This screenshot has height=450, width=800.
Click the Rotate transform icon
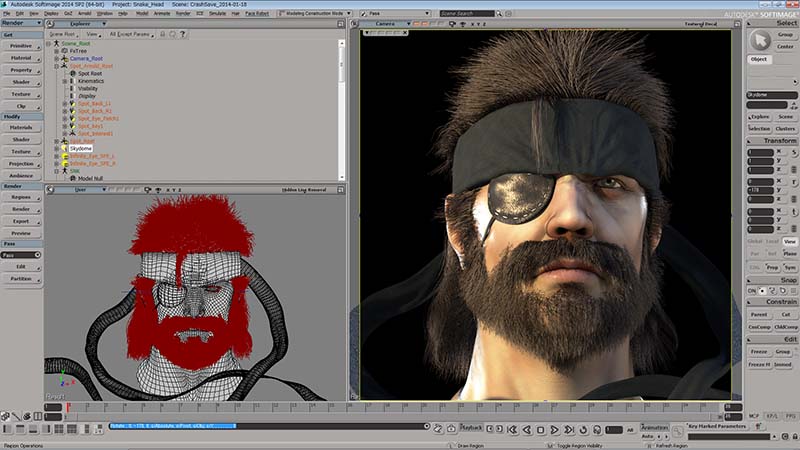794,182
